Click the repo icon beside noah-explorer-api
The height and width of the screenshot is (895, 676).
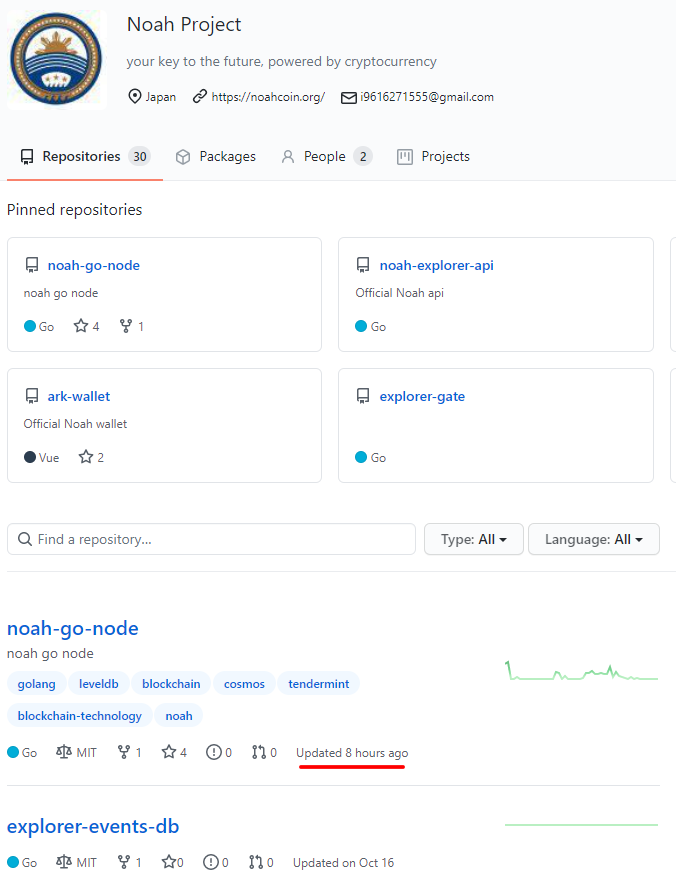coord(363,265)
